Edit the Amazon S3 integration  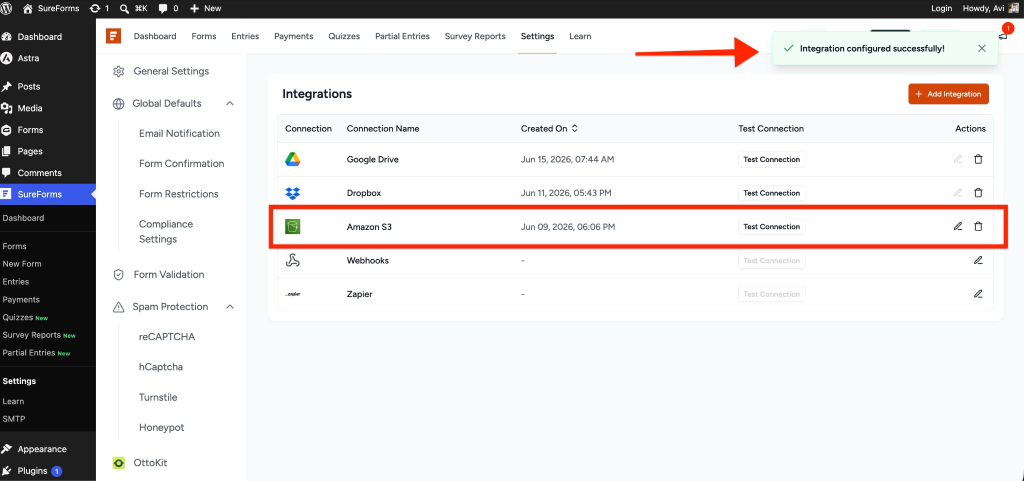[x=958, y=226]
